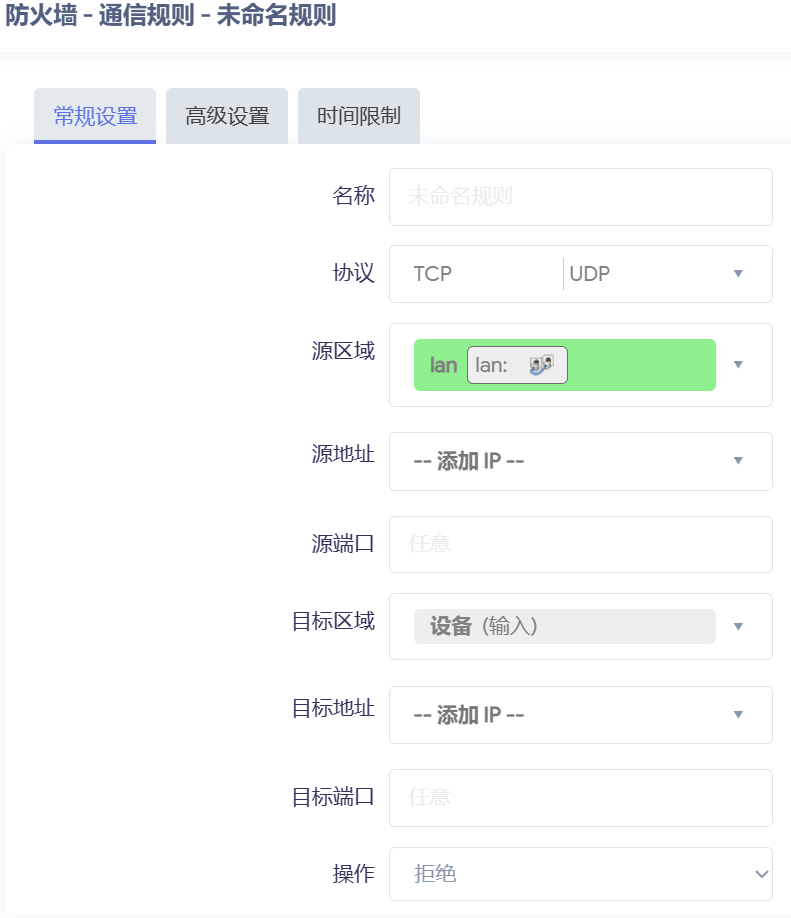Viewport: 791px width, 918px height.
Task: Open the 协议 protocol dropdown
Action: coord(580,274)
